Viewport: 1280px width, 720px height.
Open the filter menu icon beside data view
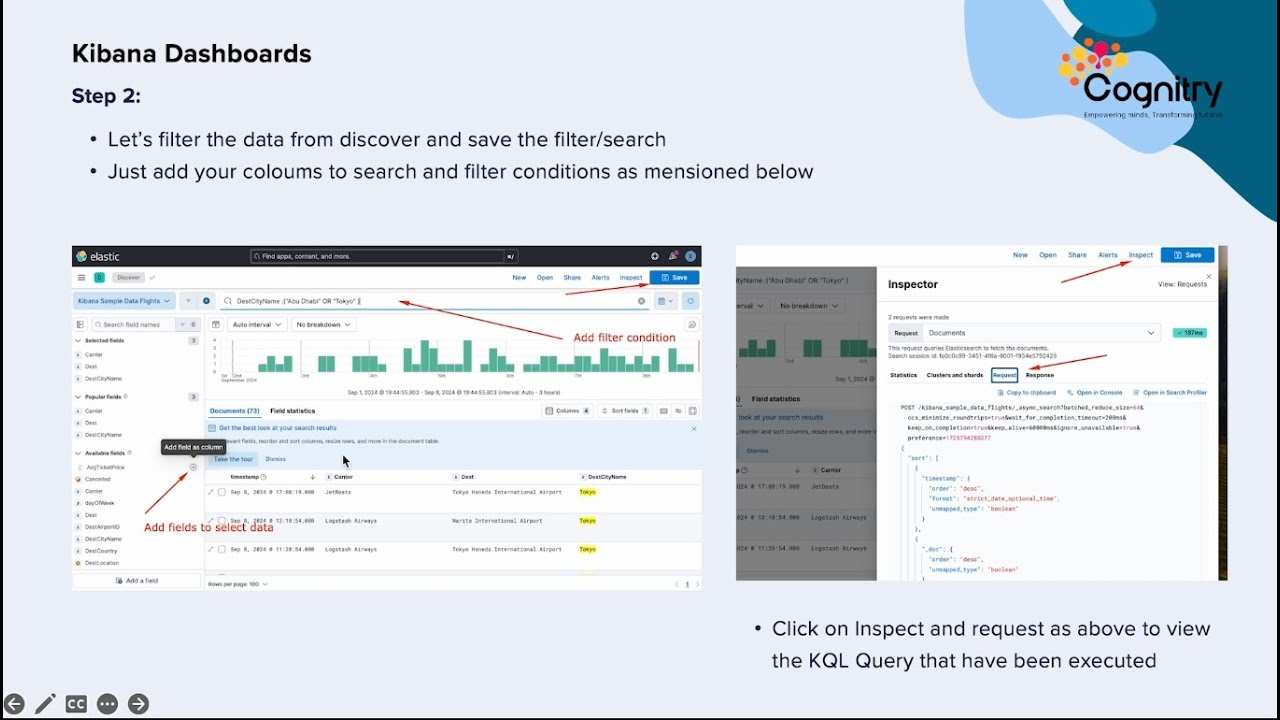coord(188,300)
